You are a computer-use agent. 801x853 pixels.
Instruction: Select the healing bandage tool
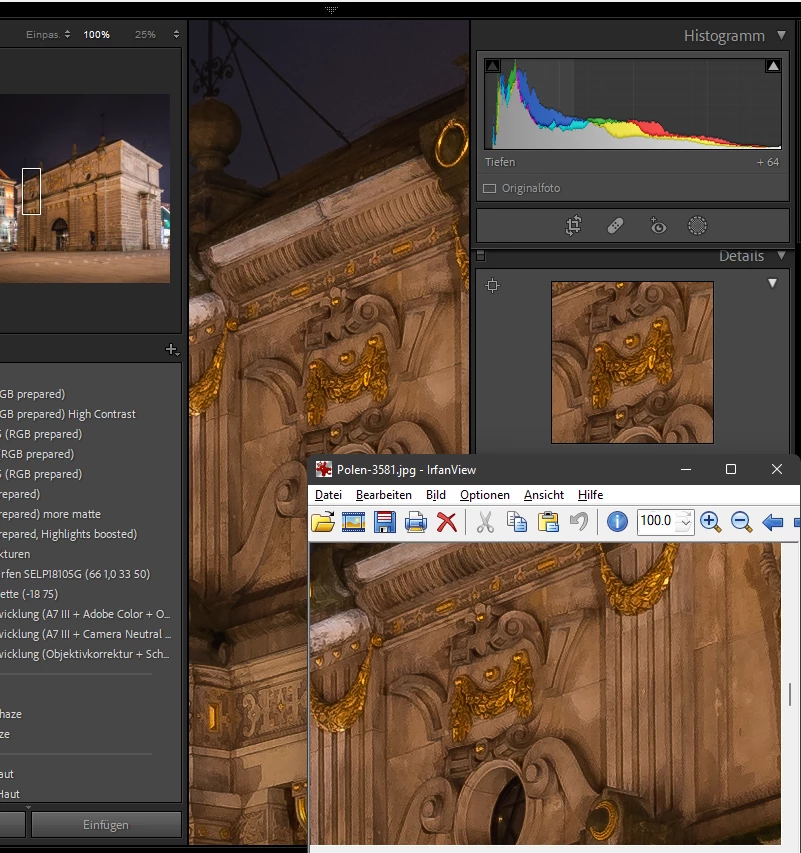[x=616, y=226]
